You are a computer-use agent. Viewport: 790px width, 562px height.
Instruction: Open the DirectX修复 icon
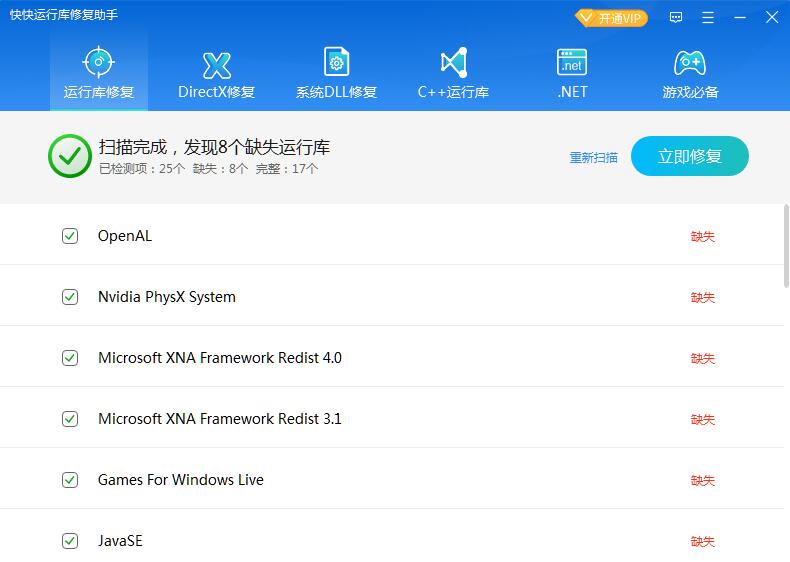(x=216, y=64)
